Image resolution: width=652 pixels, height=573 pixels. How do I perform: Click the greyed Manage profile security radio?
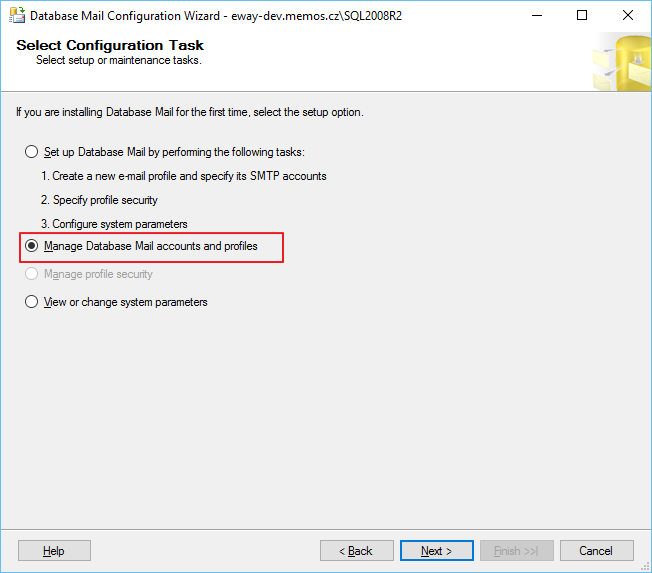click(x=32, y=274)
